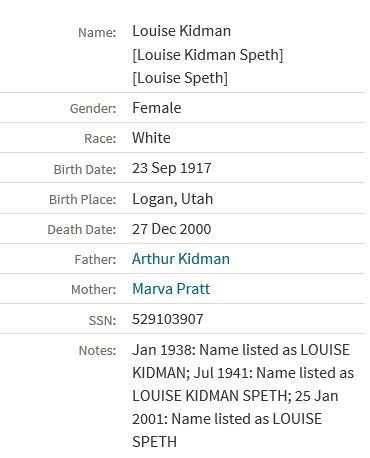Click the death date 27 Dec 2000

click(172, 229)
